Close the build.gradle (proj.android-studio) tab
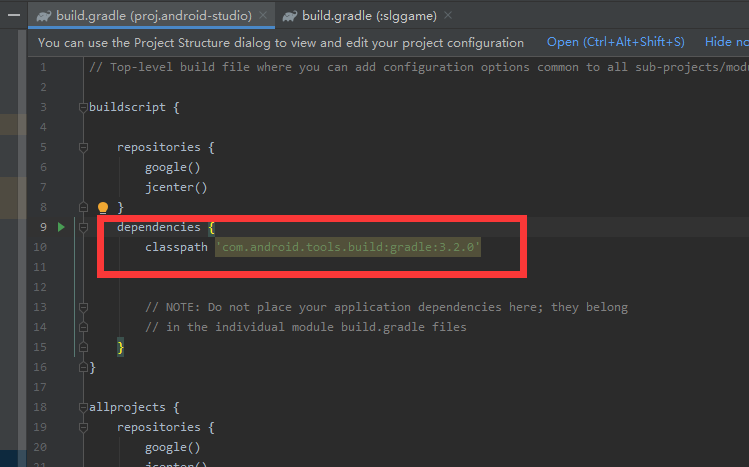Image resolution: width=749 pixels, height=467 pixels. tap(261, 16)
